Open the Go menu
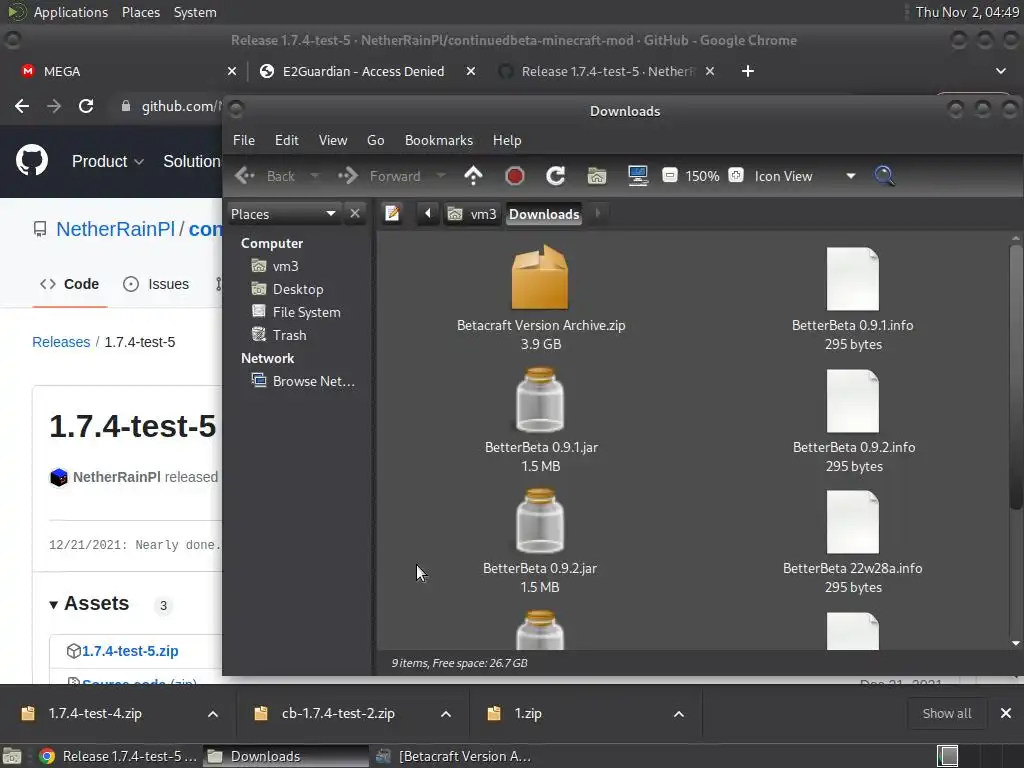 (x=376, y=140)
